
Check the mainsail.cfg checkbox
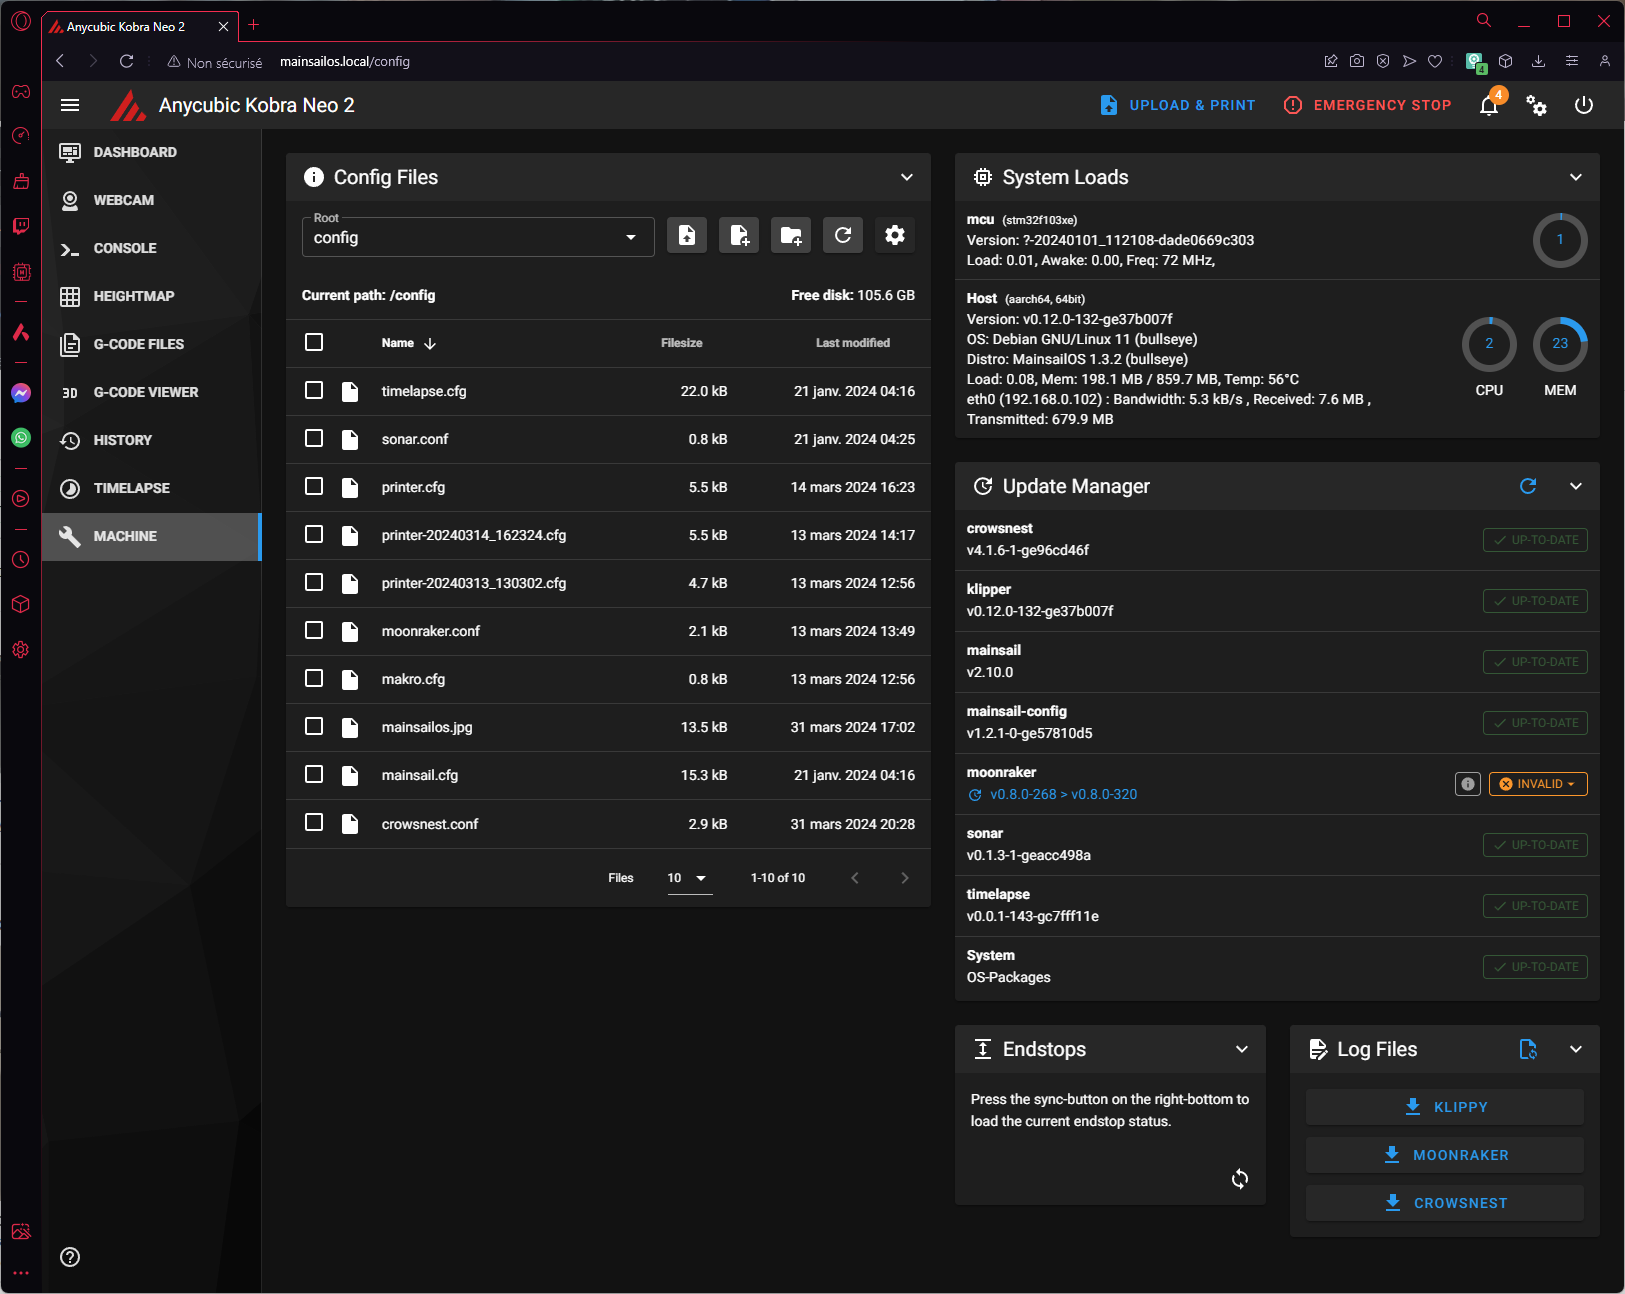[314, 774]
